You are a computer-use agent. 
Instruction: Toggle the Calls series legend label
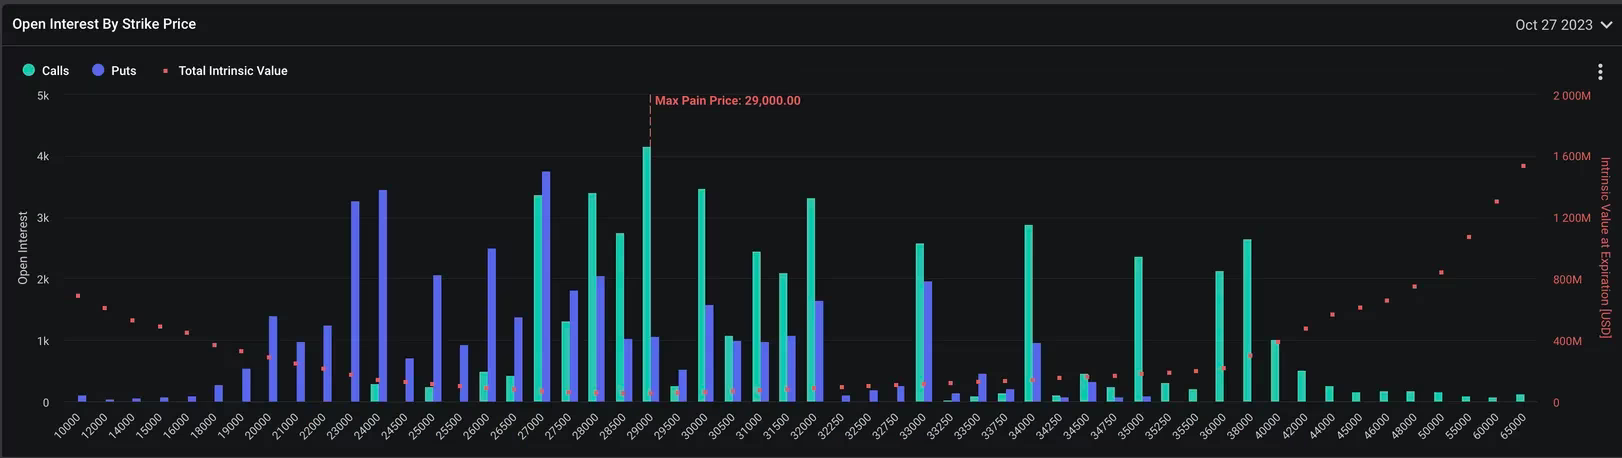point(55,71)
